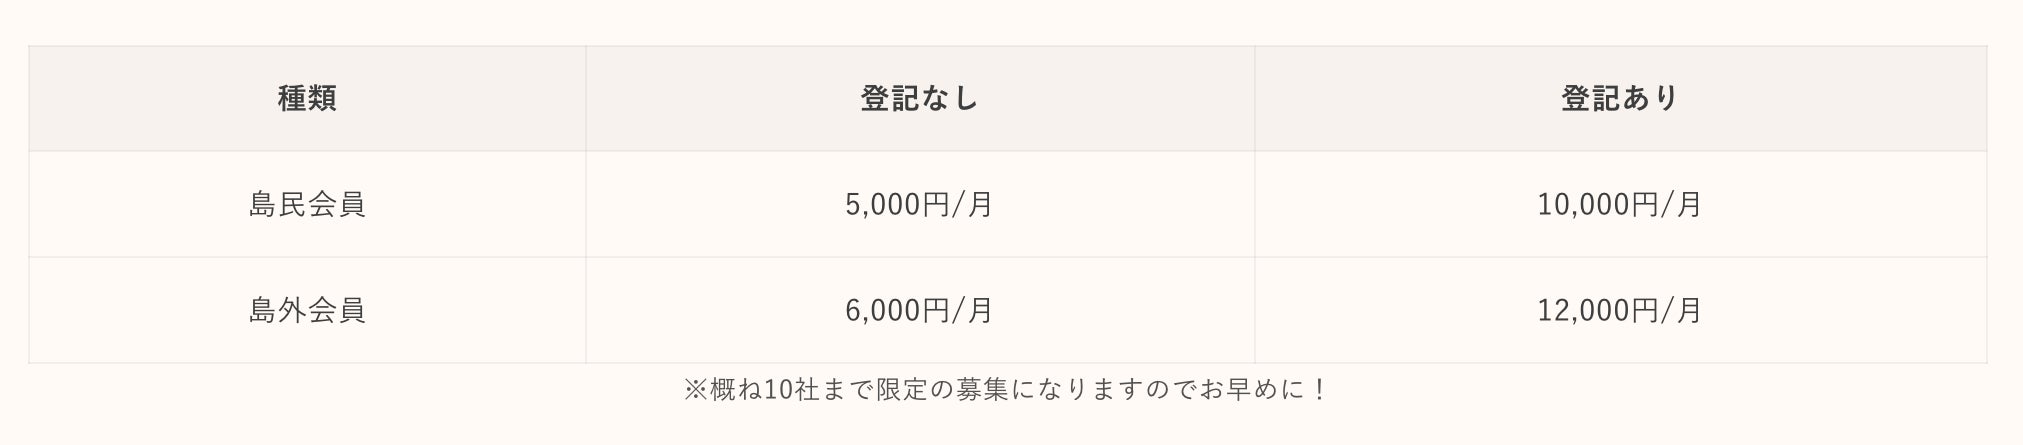The image size is (2023, 445).
Task: Click the word 概ね in the note
Action: click(x=735, y=389)
